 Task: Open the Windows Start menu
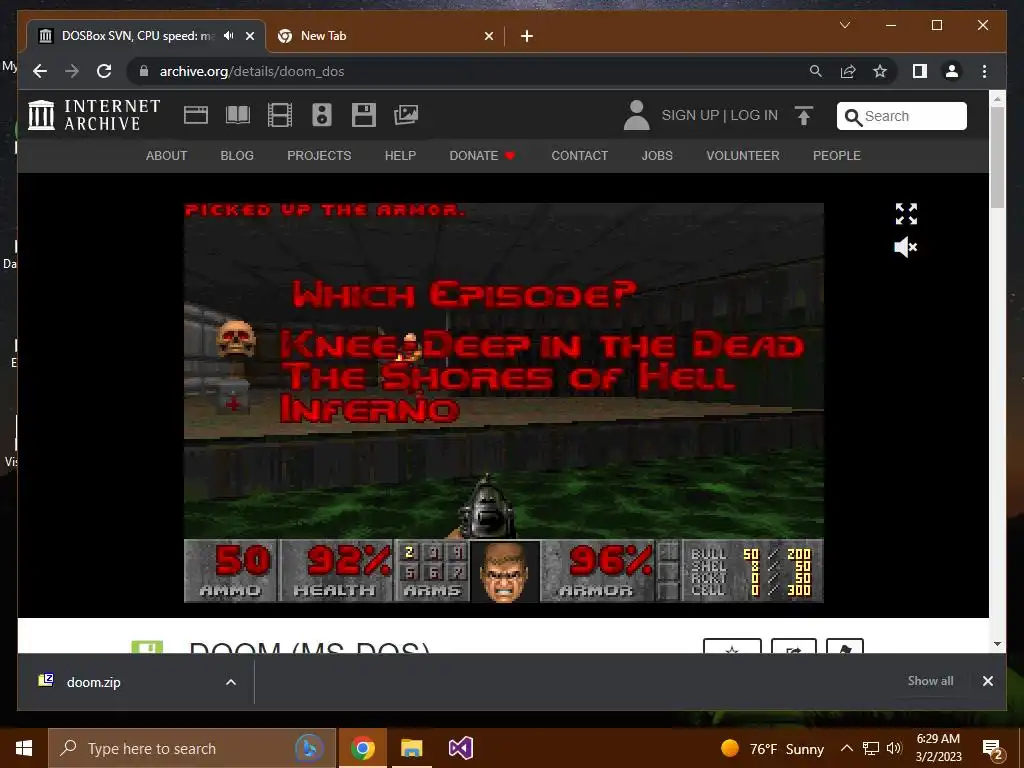[24, 748]
